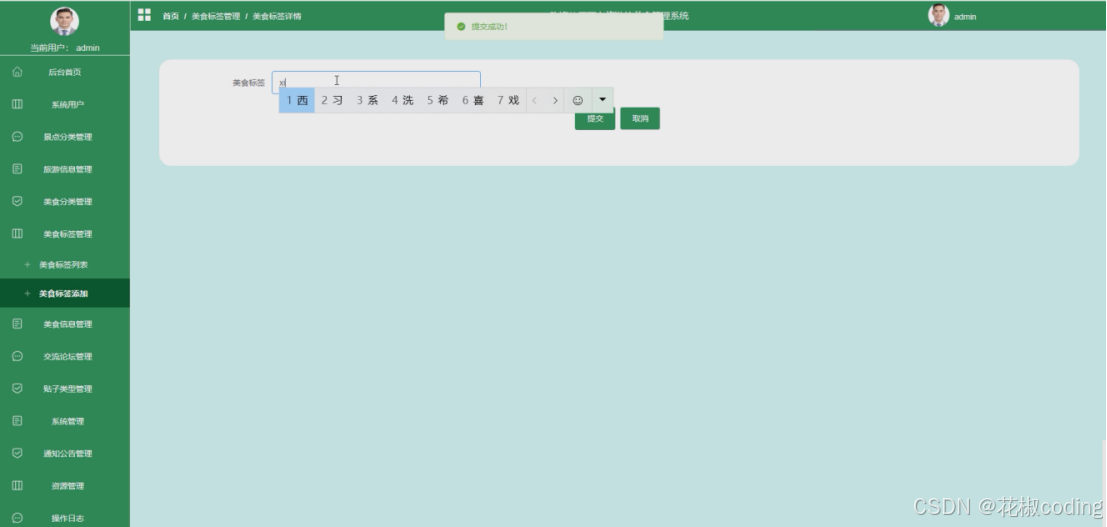Choose IME candidate 2 习
Image resolution: width=1107 pixels, height=527 pixels.
333,100
